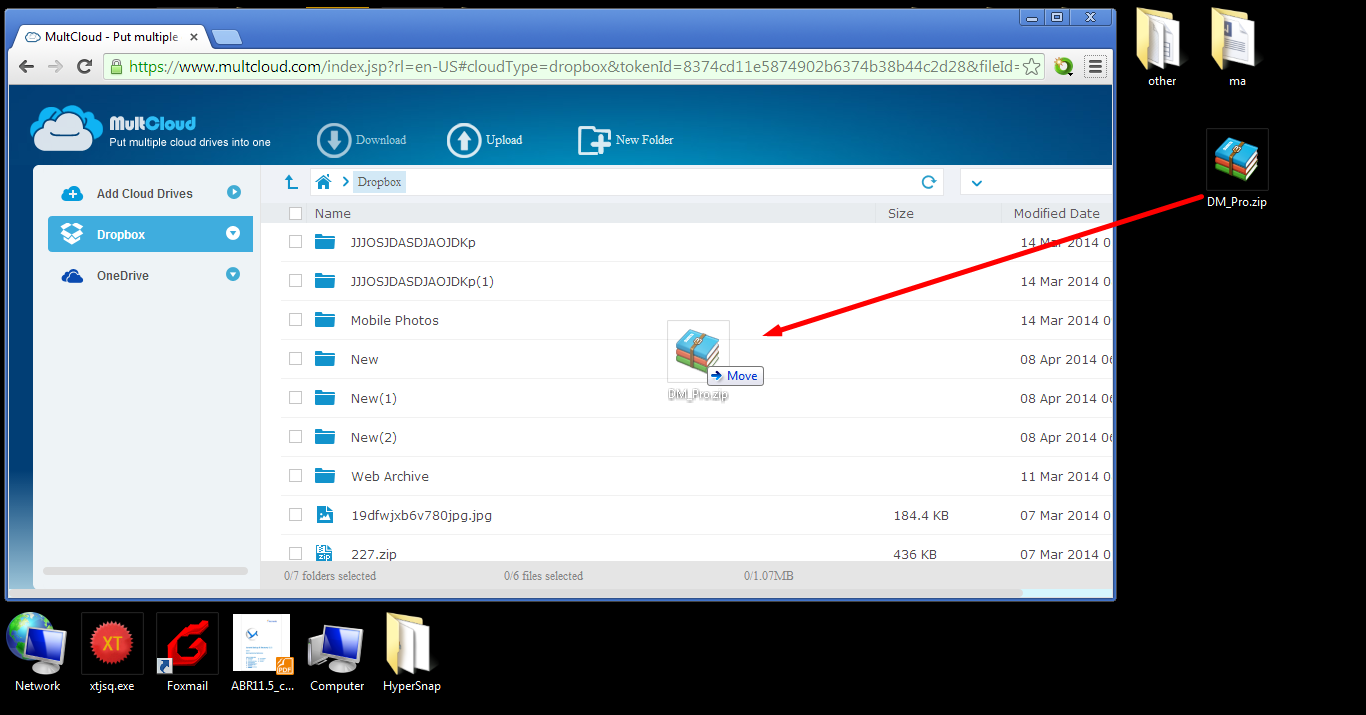Open JJJOSJDASDJAOJDKp(1) folder name
Screen dimensions: 1366x715
422,281
